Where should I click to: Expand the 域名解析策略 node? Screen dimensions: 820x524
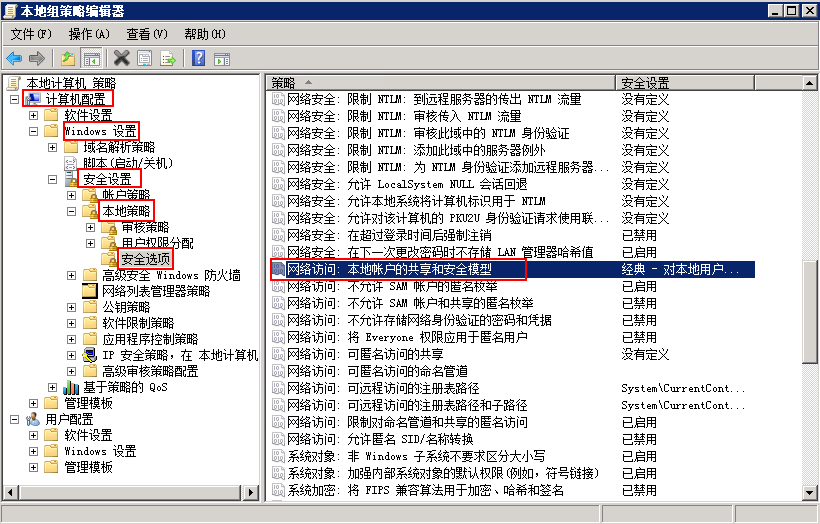coord(52,147)
